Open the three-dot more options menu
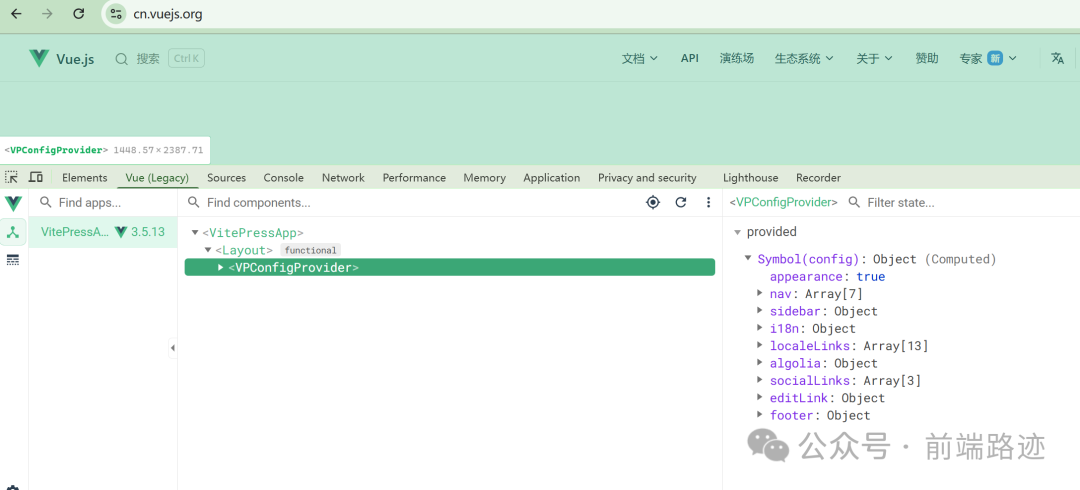This screenshot has width=1080, height=490. [708, 202]
